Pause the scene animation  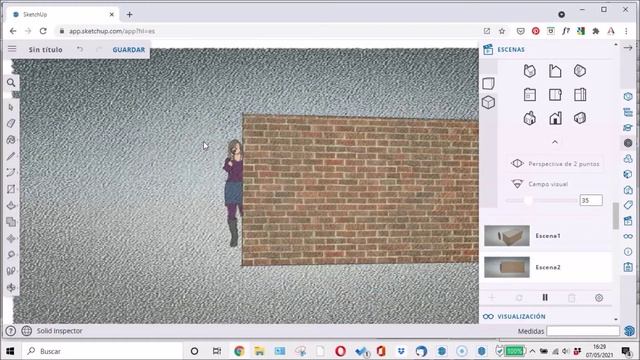point(545,298)
